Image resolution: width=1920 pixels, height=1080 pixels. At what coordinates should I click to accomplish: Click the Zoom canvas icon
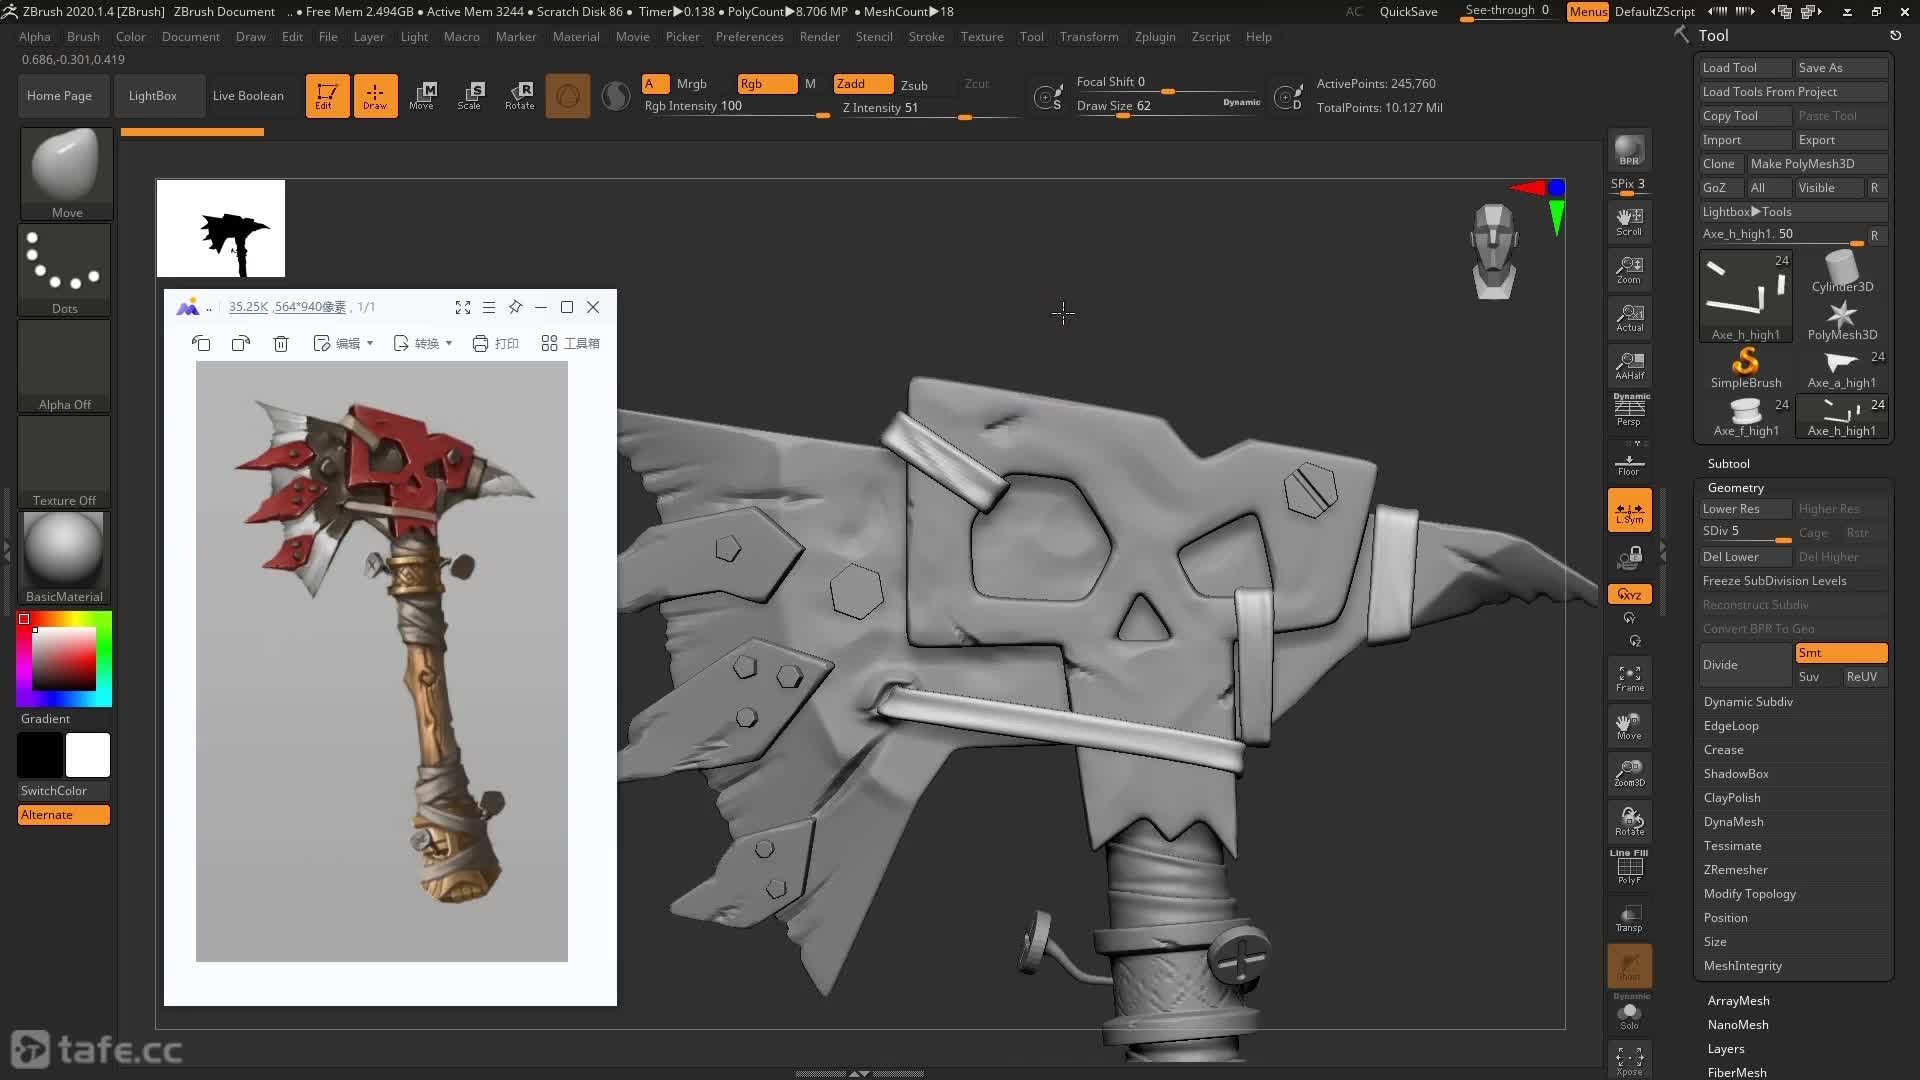pos(1629,270)
